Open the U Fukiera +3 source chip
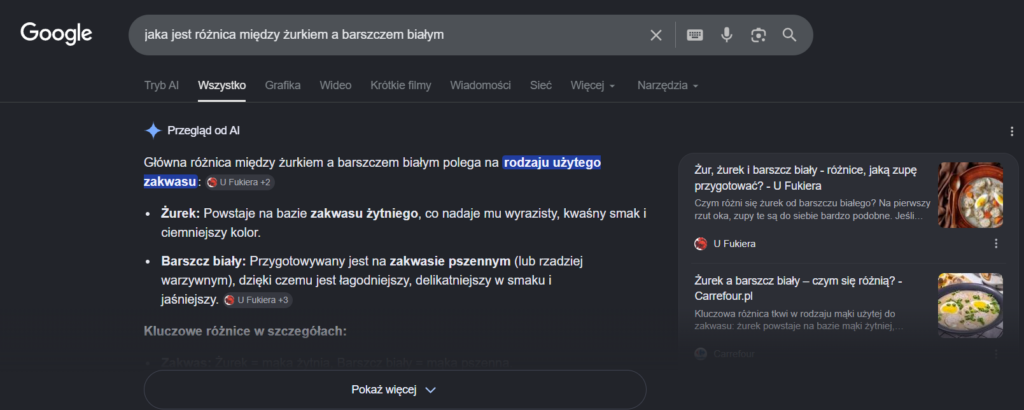1024x410 pixels. [x=258, y=300]
